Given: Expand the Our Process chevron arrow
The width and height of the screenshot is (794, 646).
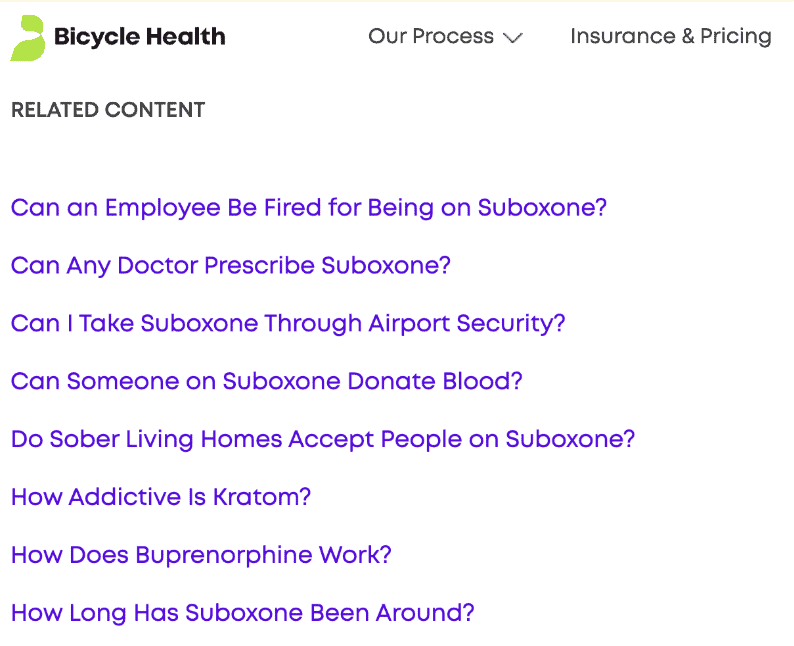Looking at the screenshot, I should tap(512, 38).
